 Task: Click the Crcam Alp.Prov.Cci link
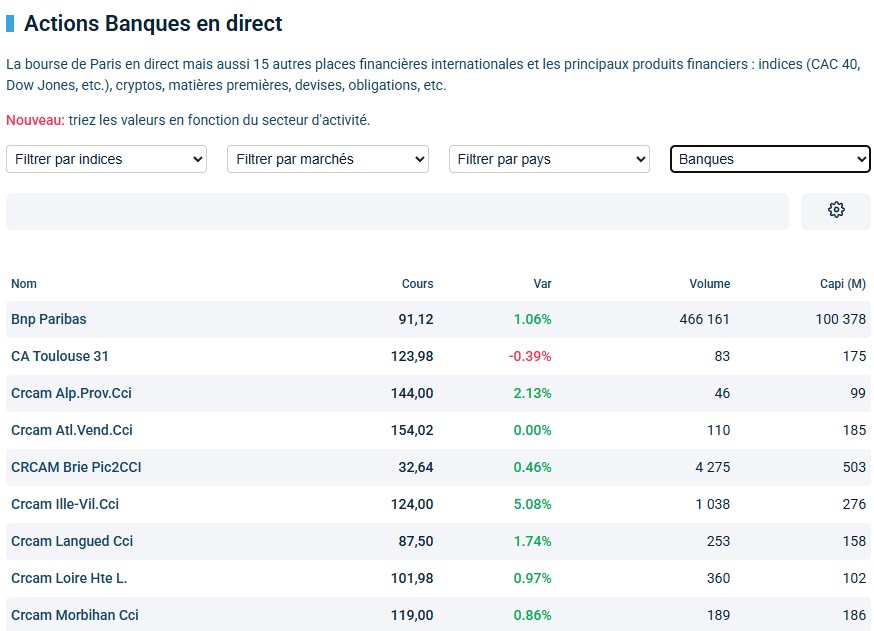click(x=71, y=394)
